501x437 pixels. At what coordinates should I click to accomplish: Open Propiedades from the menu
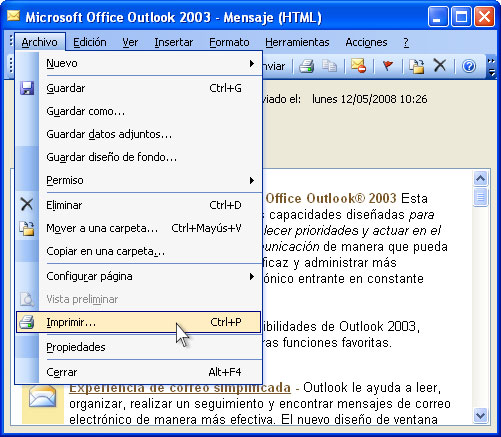138,347
